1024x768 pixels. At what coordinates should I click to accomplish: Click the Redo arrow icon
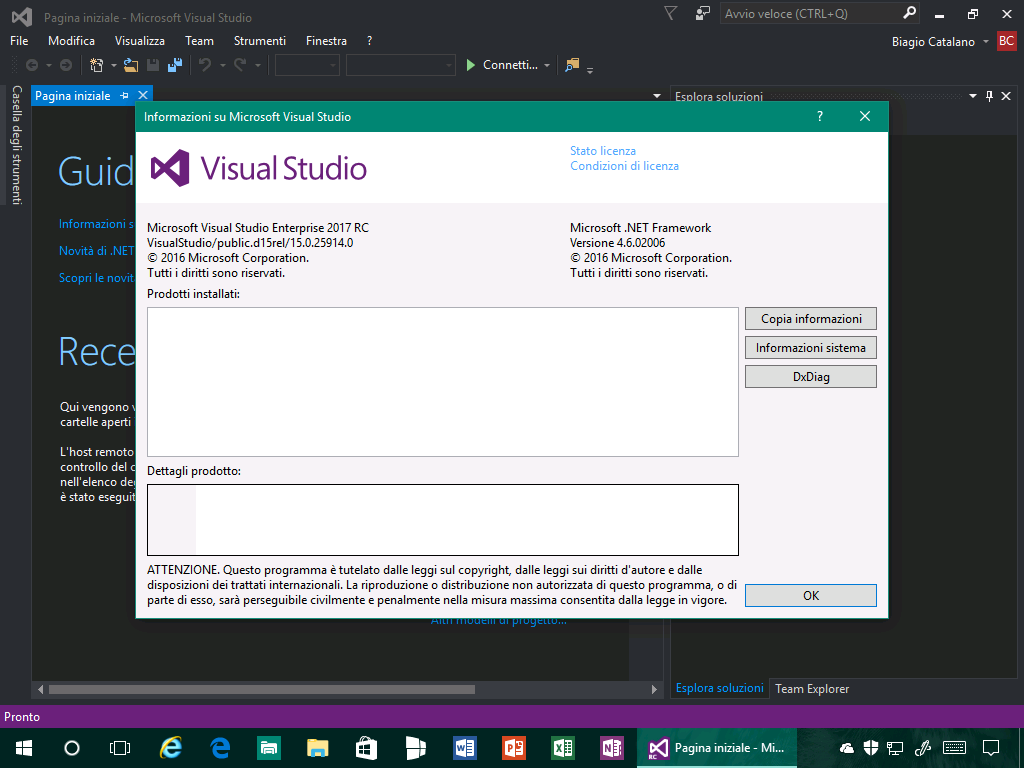coord(240,65)
